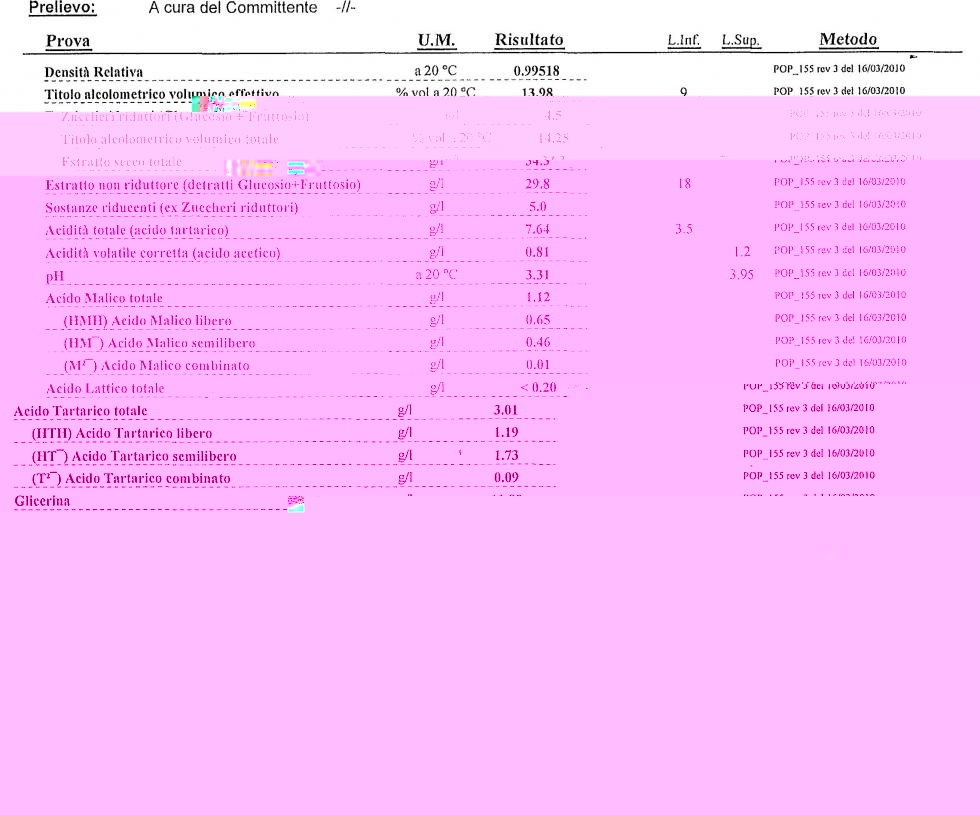Click the L.Inf. column header
Image resolution: width=980 pixels, height=815 pixels.
coord(683,41)
